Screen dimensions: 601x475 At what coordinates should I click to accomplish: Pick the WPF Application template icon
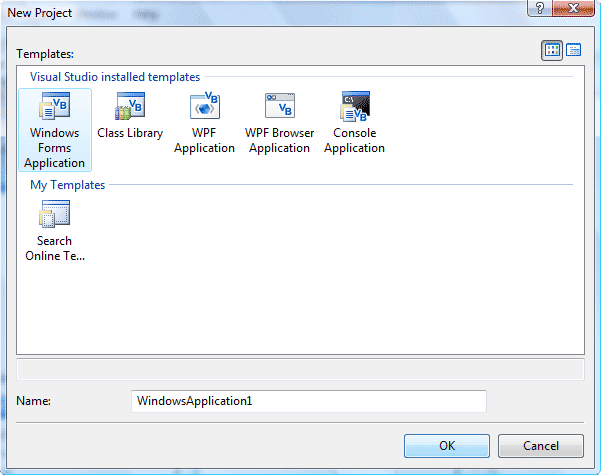tap(205, 106)
